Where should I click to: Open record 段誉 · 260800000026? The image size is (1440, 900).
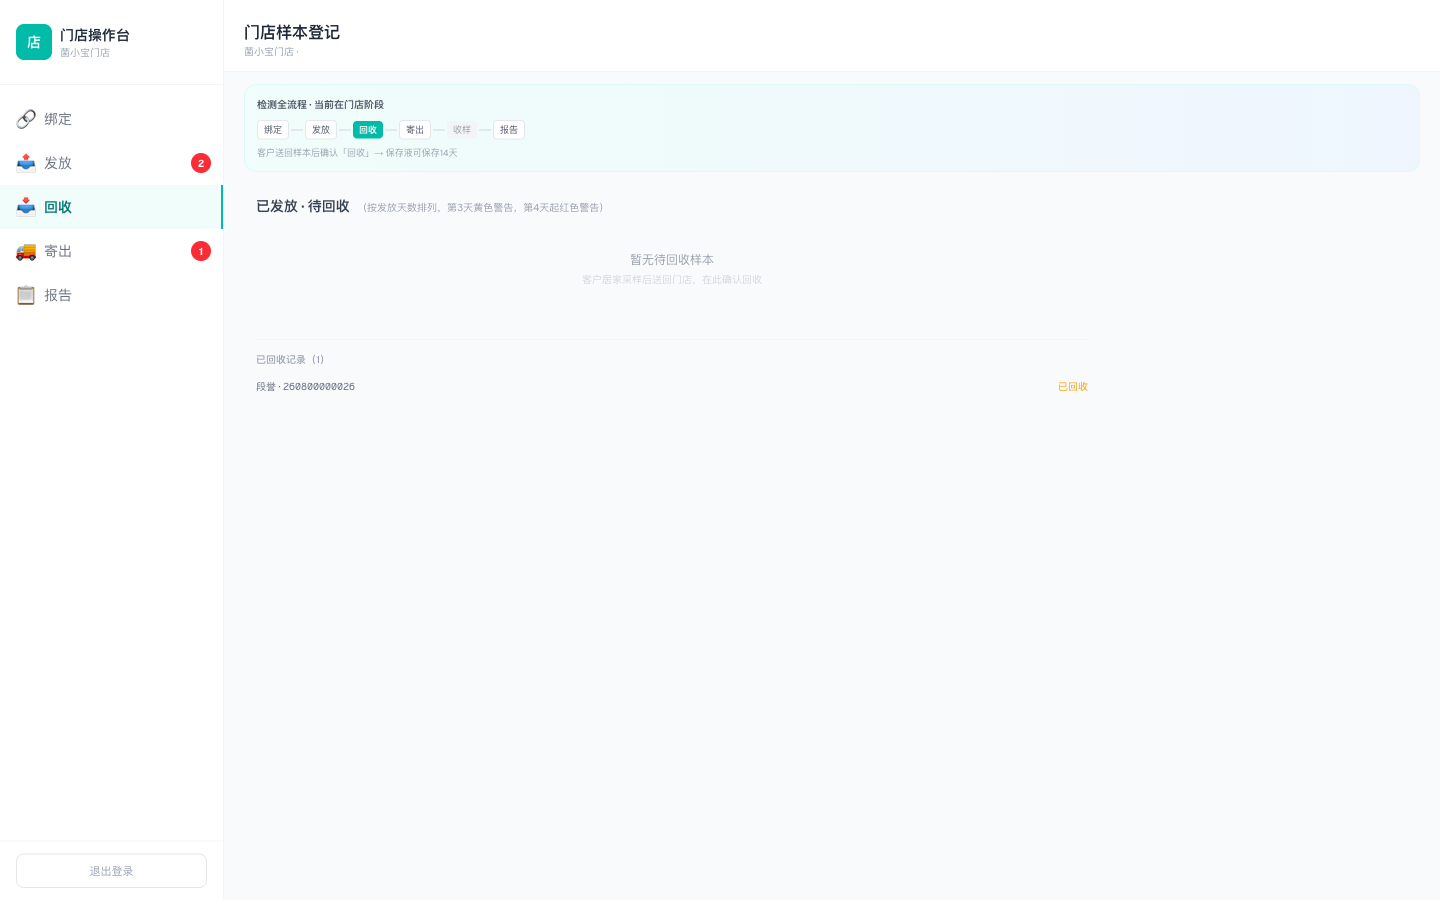[x=672, y=387]
